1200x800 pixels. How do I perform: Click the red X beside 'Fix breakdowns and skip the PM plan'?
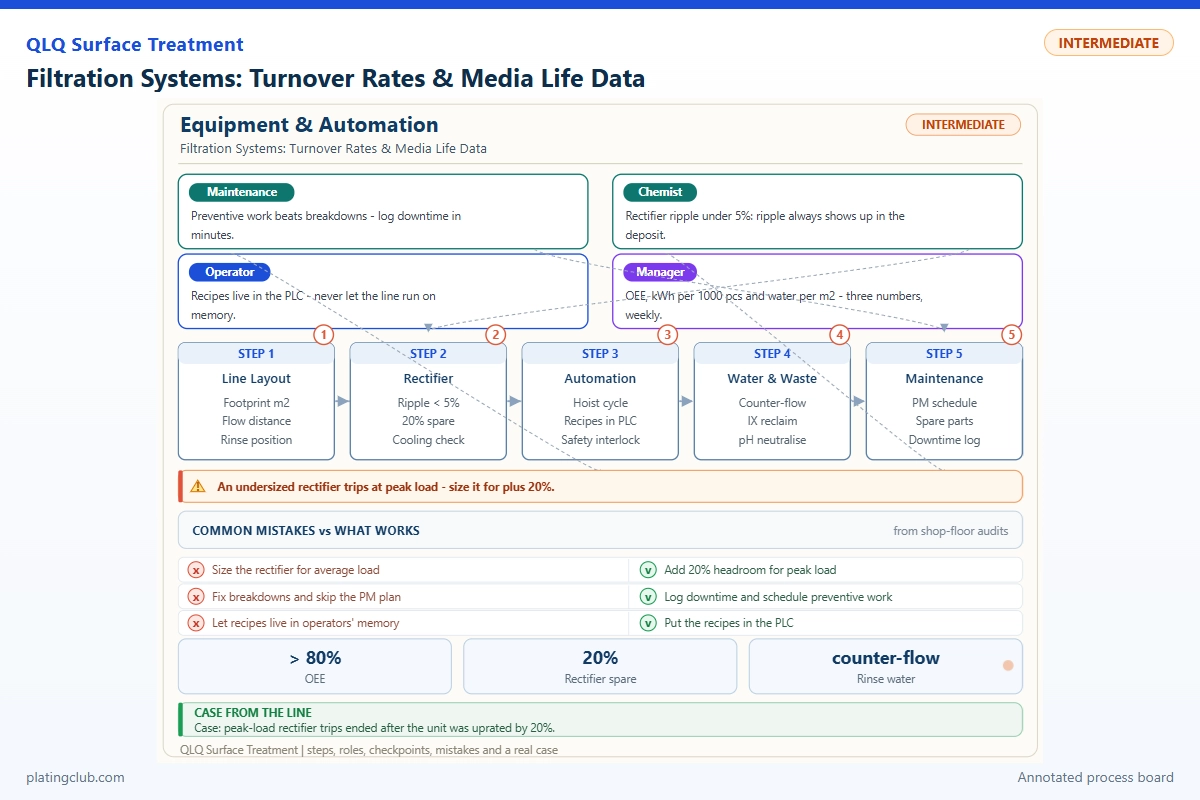(x=196, y=597)
